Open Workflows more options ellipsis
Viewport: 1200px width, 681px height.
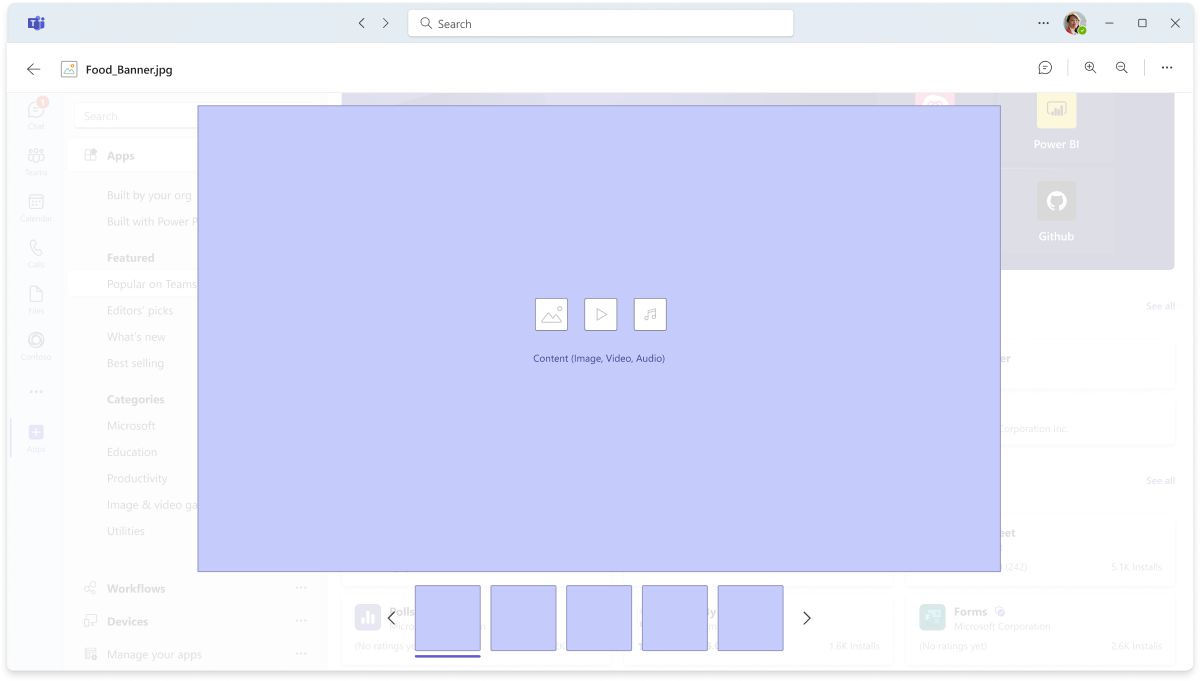[x=301, y=589]
